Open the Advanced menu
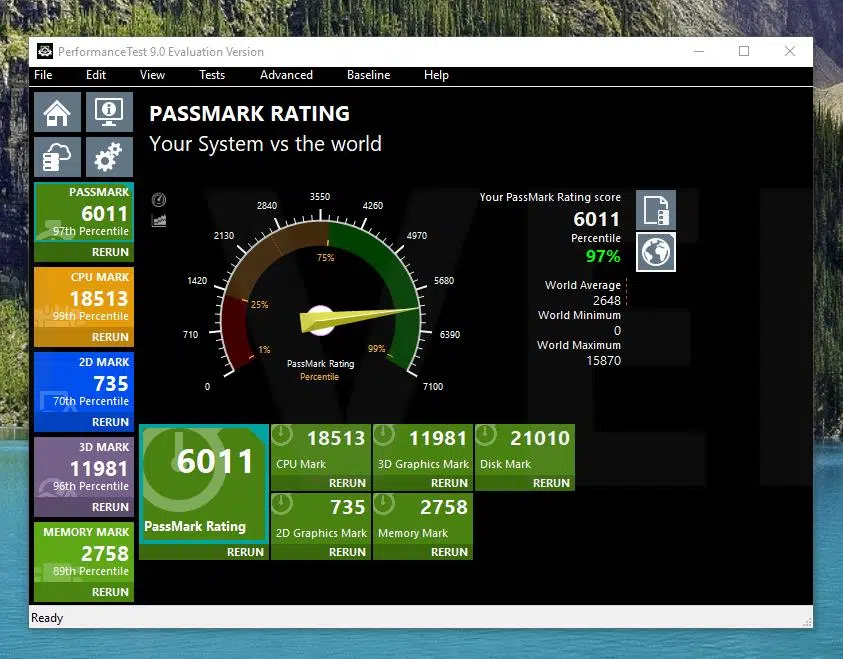The width and height of the screenshot is (843, 659). coord(286,75)
